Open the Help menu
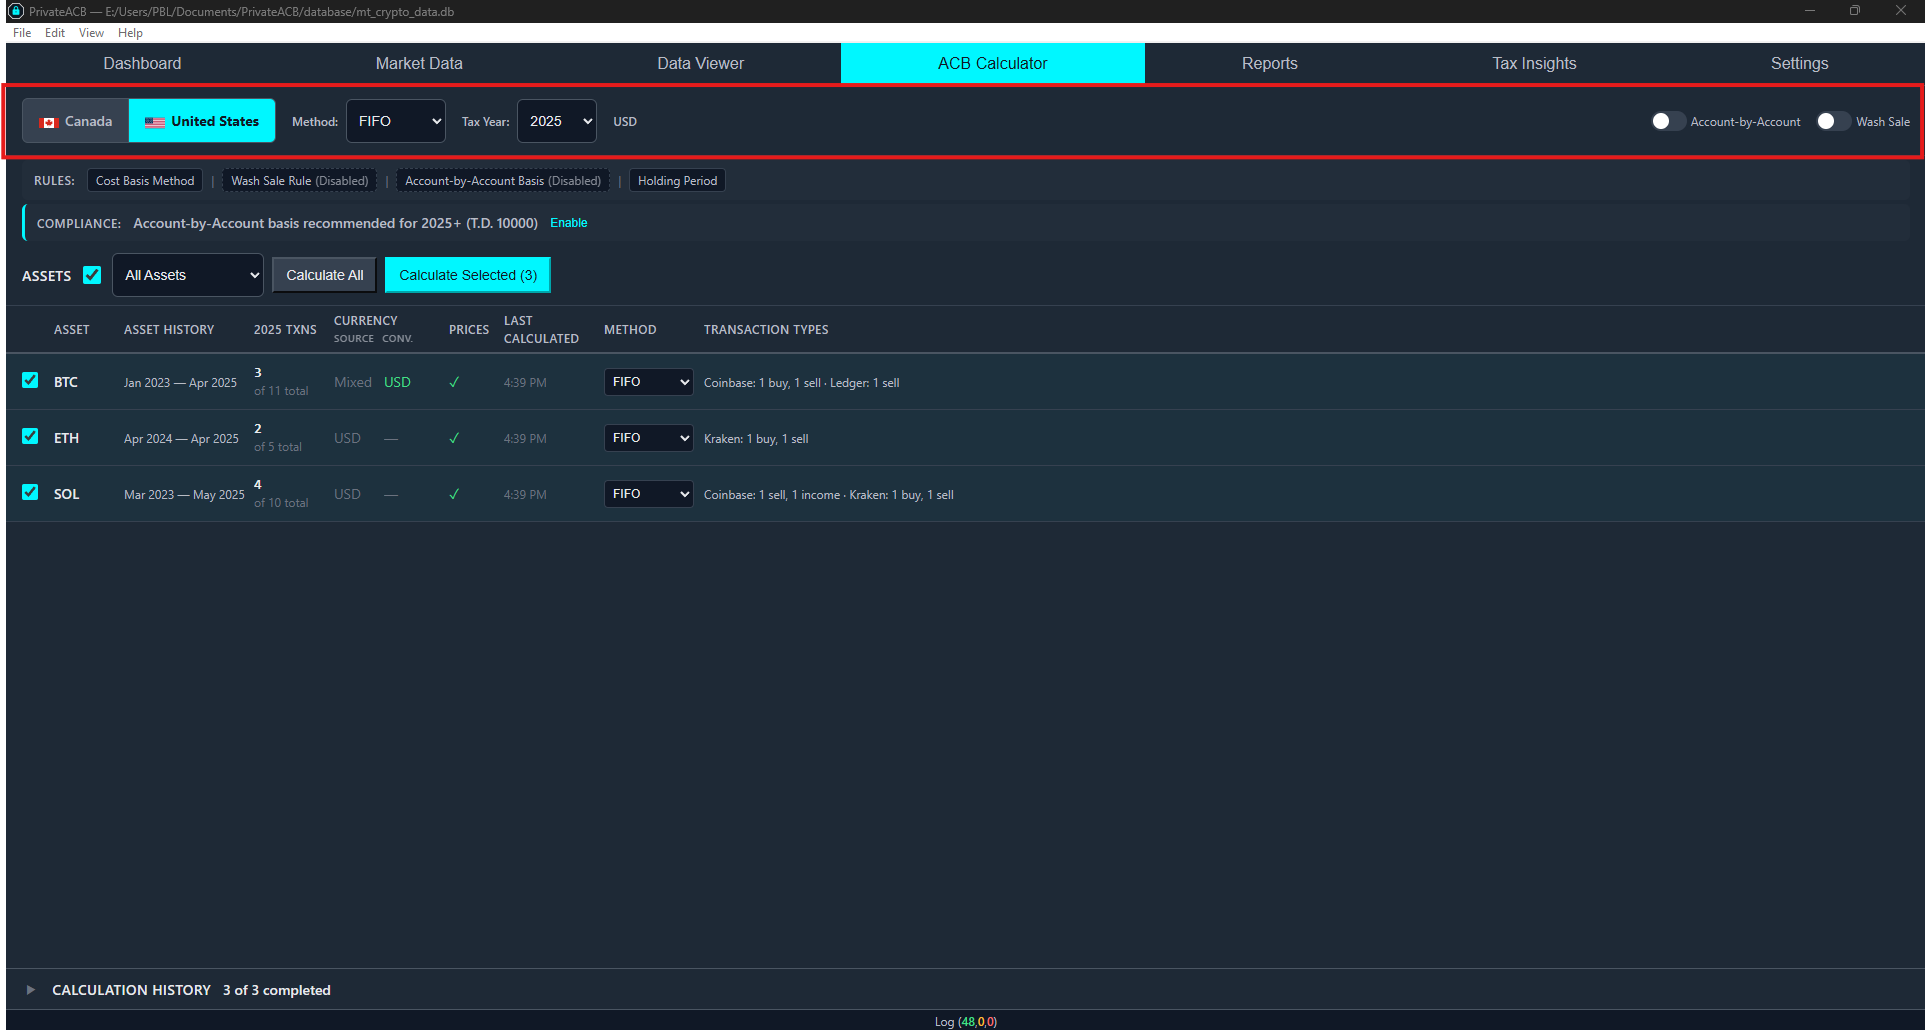Image resolution: width=1925 pixels, height=1030 pixels. pos(130,32)
